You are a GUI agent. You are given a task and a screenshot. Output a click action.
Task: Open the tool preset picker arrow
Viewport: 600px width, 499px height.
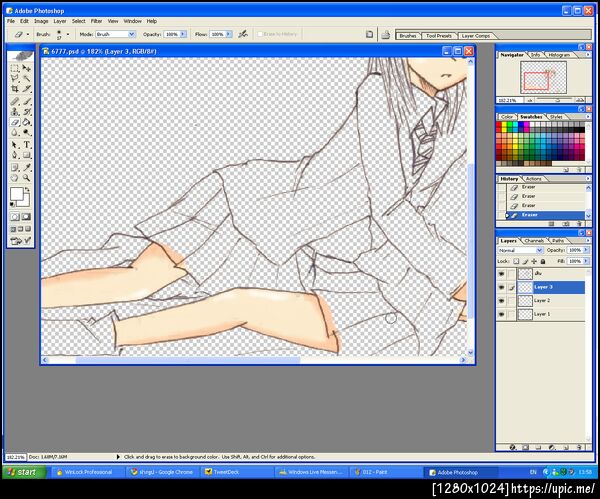point(28,34)
